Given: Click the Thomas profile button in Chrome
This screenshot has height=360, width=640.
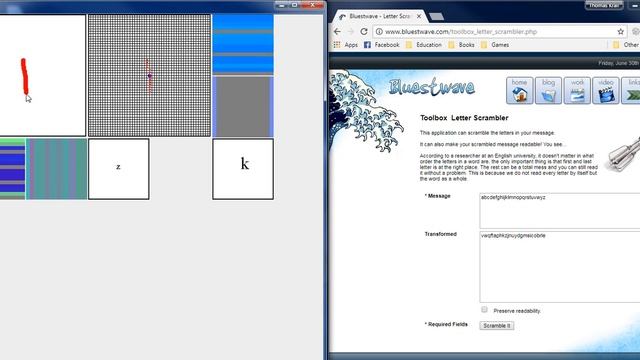Looking at the screenshot, I should [x=604, y=5].
